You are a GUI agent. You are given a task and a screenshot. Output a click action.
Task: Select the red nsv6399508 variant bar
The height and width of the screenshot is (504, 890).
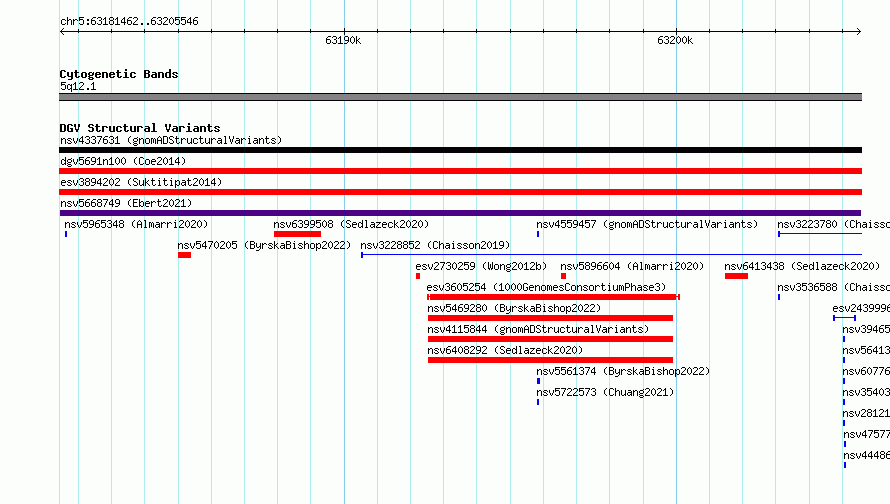[x=297, y=234]
